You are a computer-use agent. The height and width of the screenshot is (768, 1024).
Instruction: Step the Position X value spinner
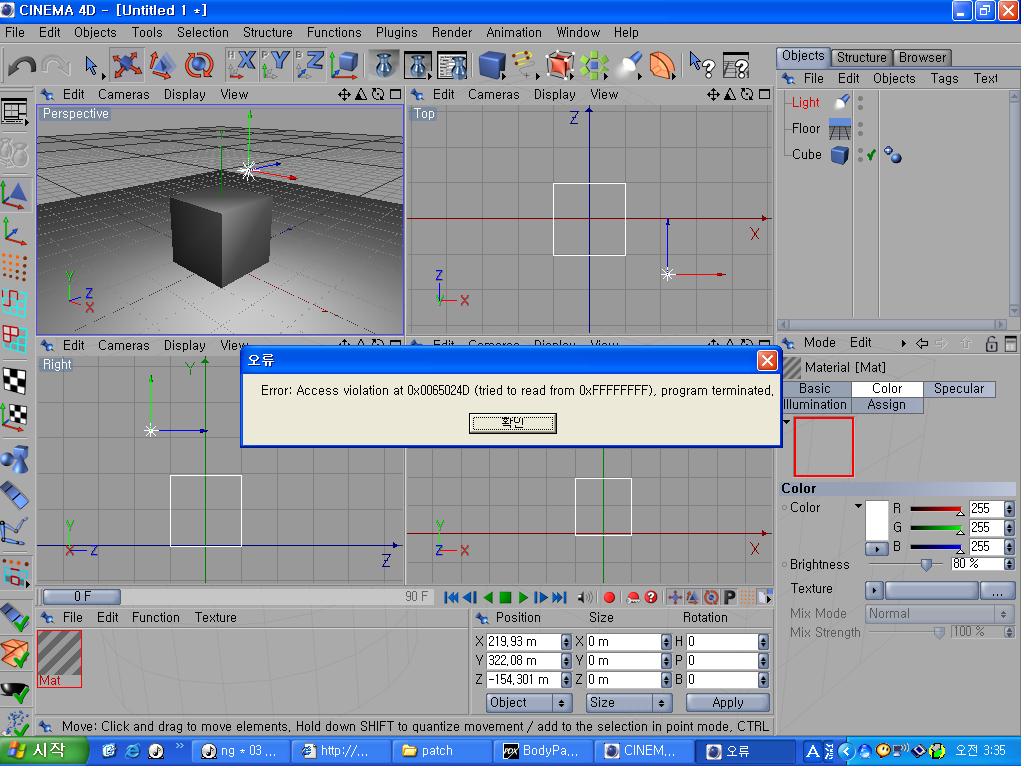click(566, 642)
